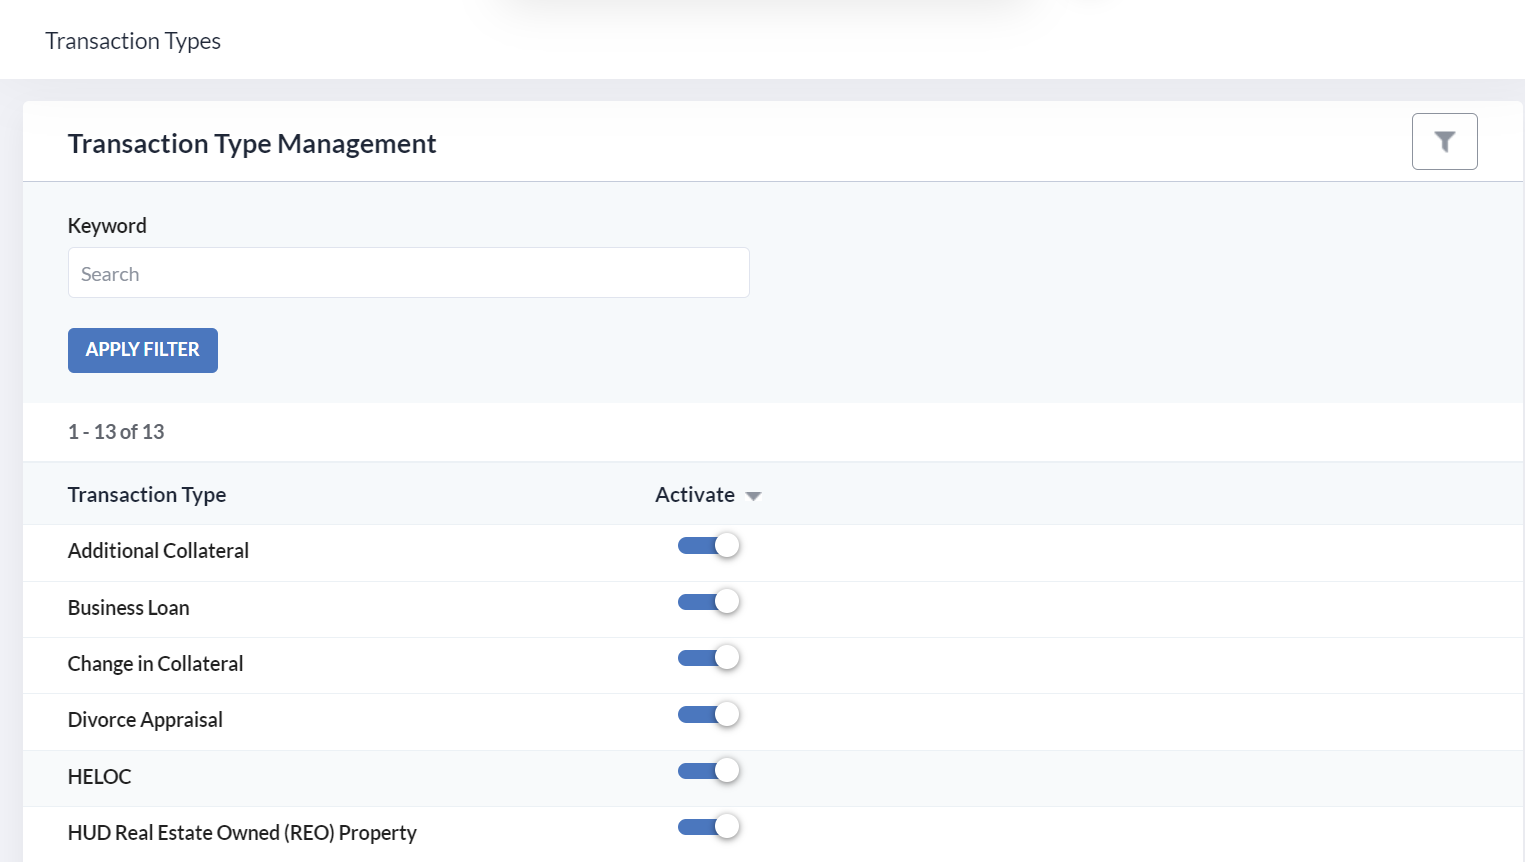Turn off Divorce Appraisal activation toggle
The width and height of the screenshot is (1525, 862).
coord(709,714)
